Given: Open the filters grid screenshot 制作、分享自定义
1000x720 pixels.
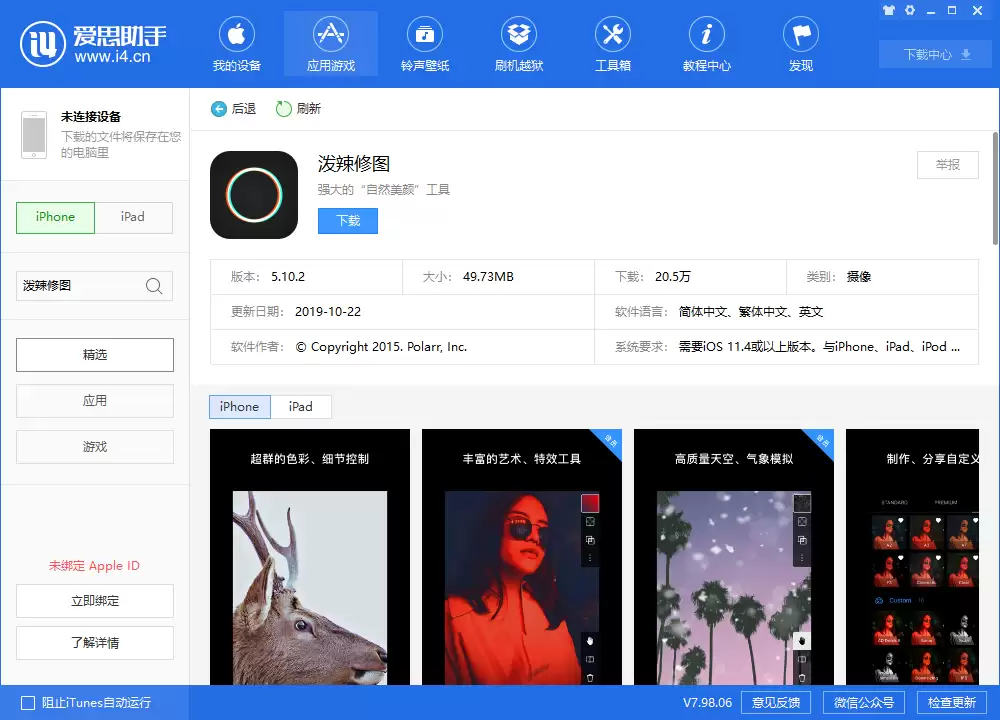Looking at the screenshot, I should pyautogui.click(x=913, y=557).
